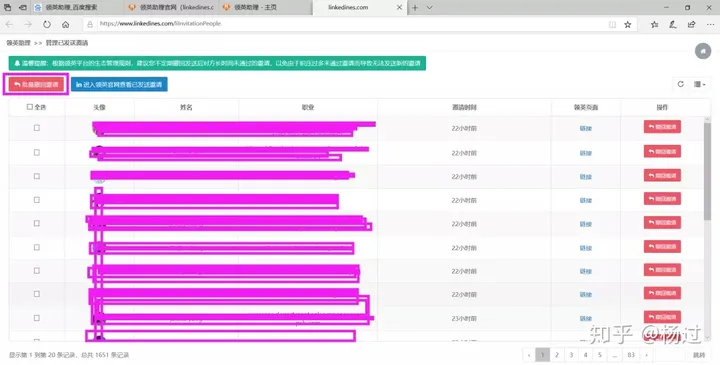Tick the 全选 select-all checkbox
The image size is (720, 365).
click(x=30, y=107)
